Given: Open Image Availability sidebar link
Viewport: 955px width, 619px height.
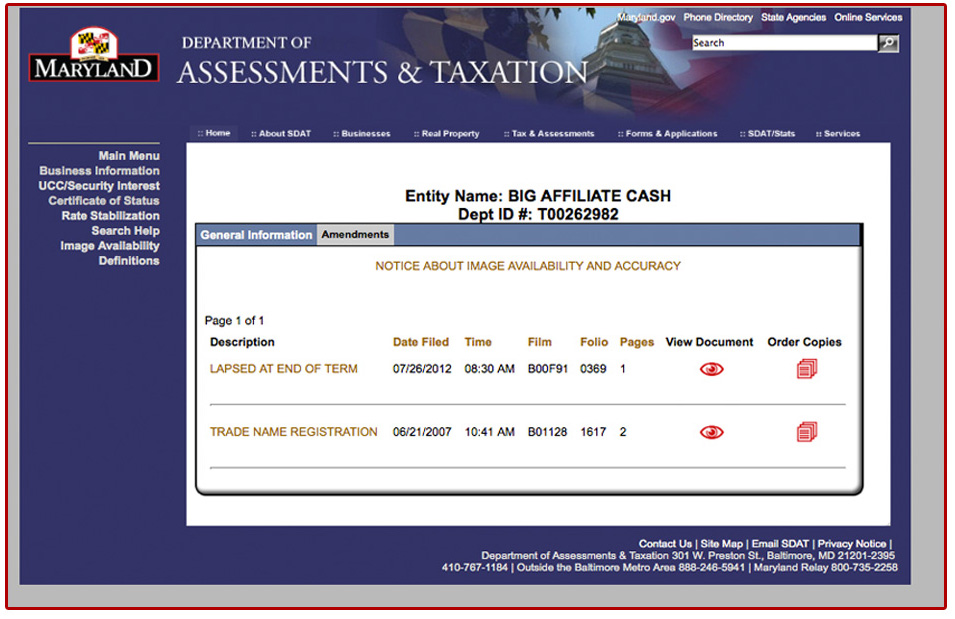Looking at the screenshot, I should pos(110,246).
